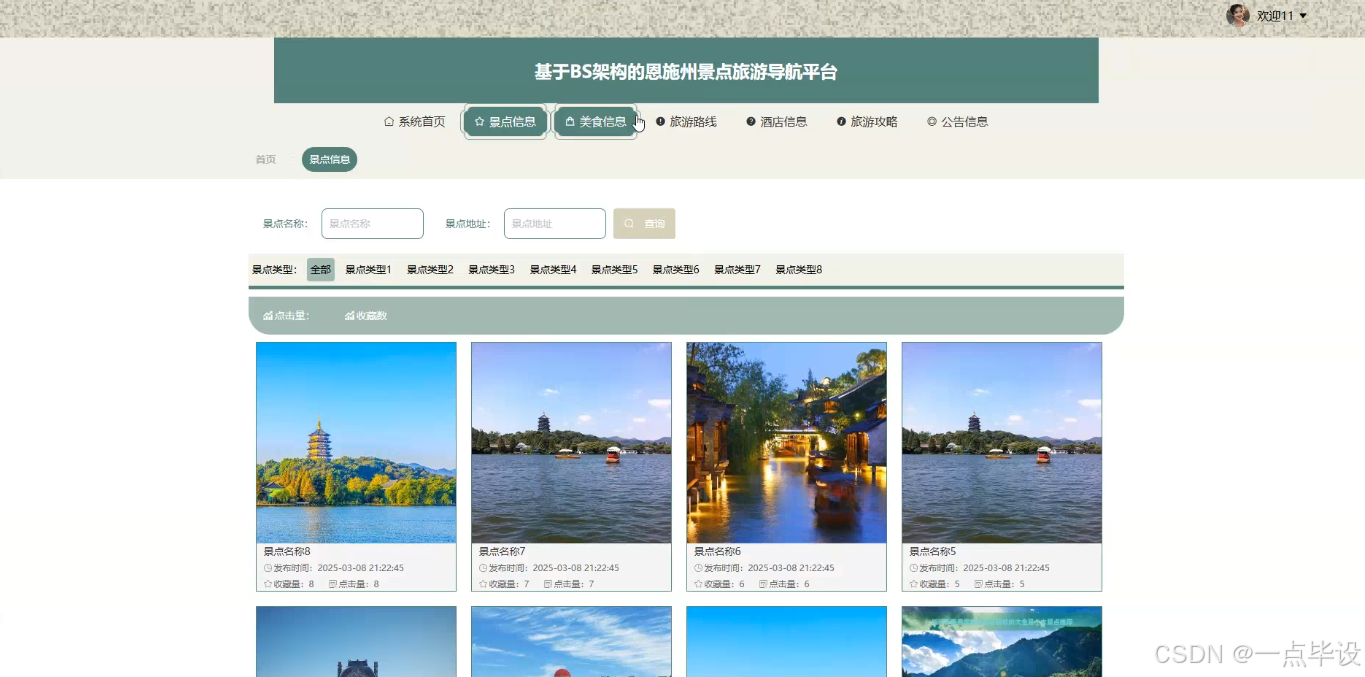Click the bag icon in 美食信息 menu

pyautogui.click(x=570, y=122)
